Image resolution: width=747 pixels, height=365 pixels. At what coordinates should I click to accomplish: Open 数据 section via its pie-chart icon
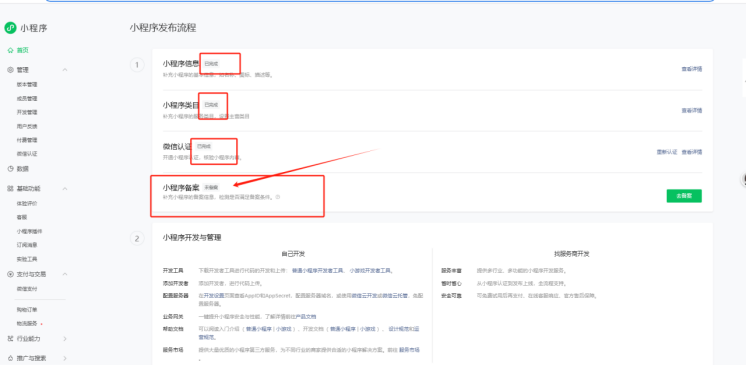pos(10,169)
